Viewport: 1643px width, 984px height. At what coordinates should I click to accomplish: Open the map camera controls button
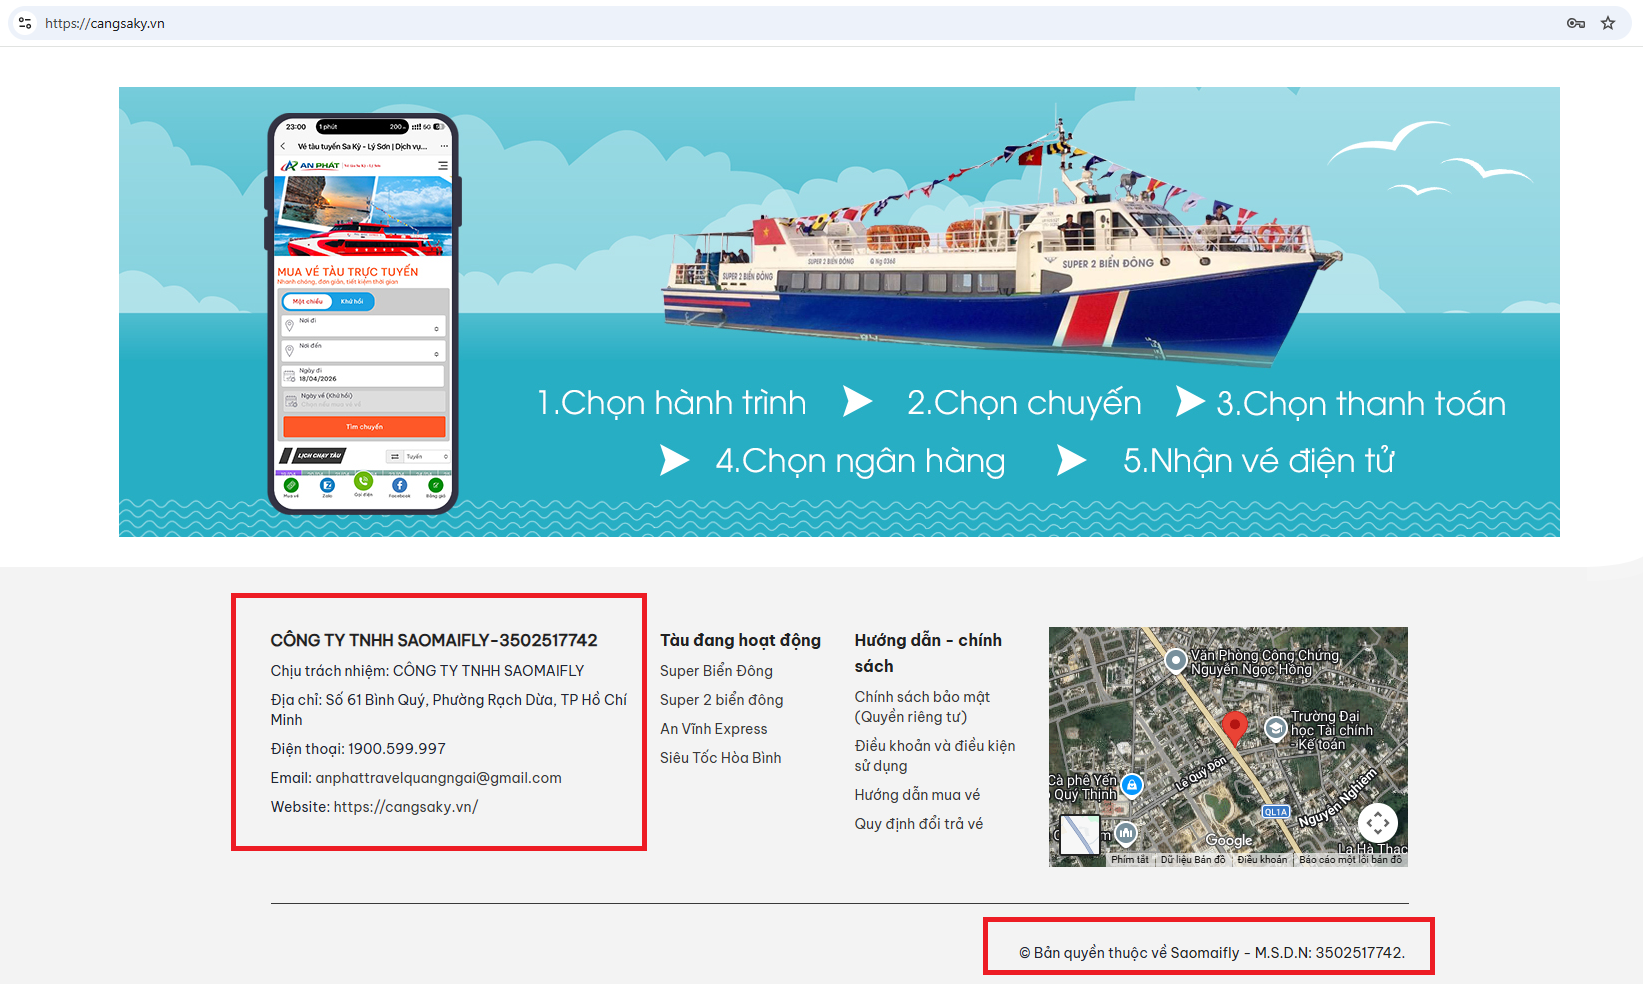pos(1378,823)
